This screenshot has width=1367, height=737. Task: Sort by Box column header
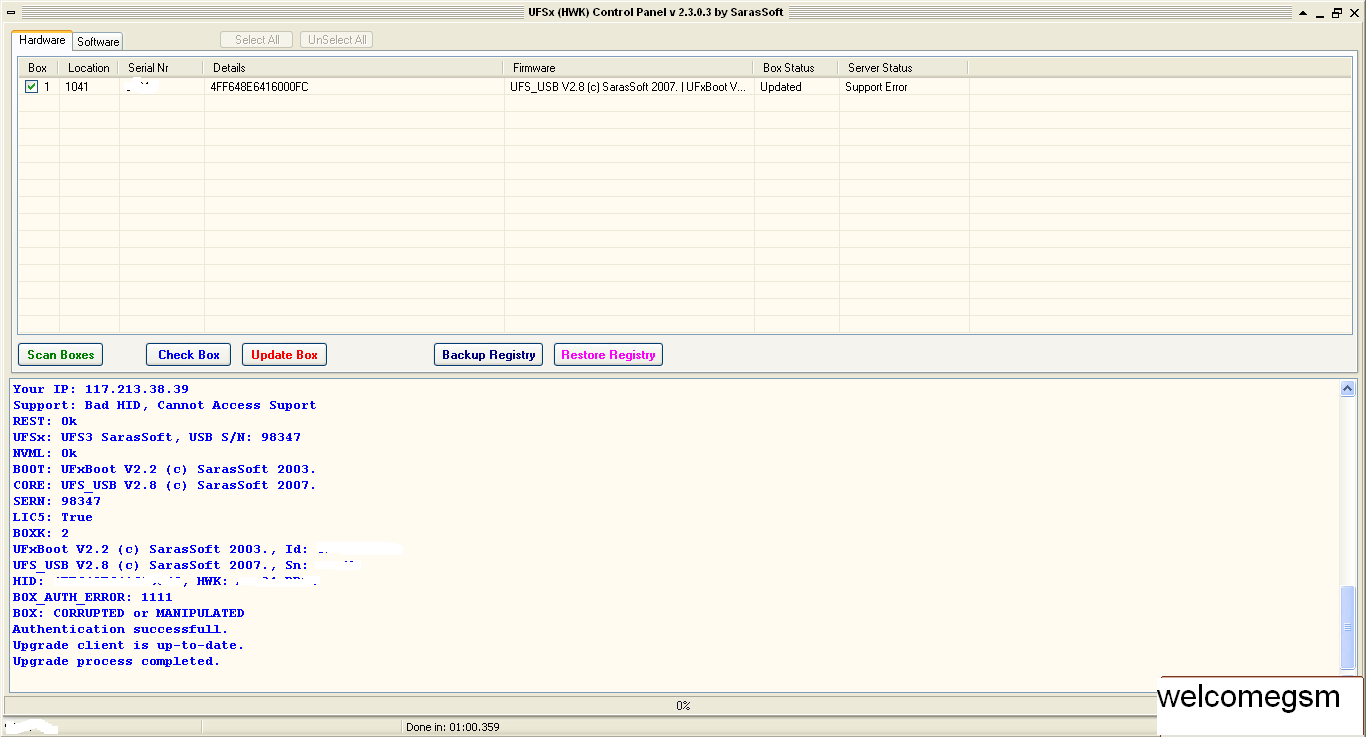click(x=38, y=68)
